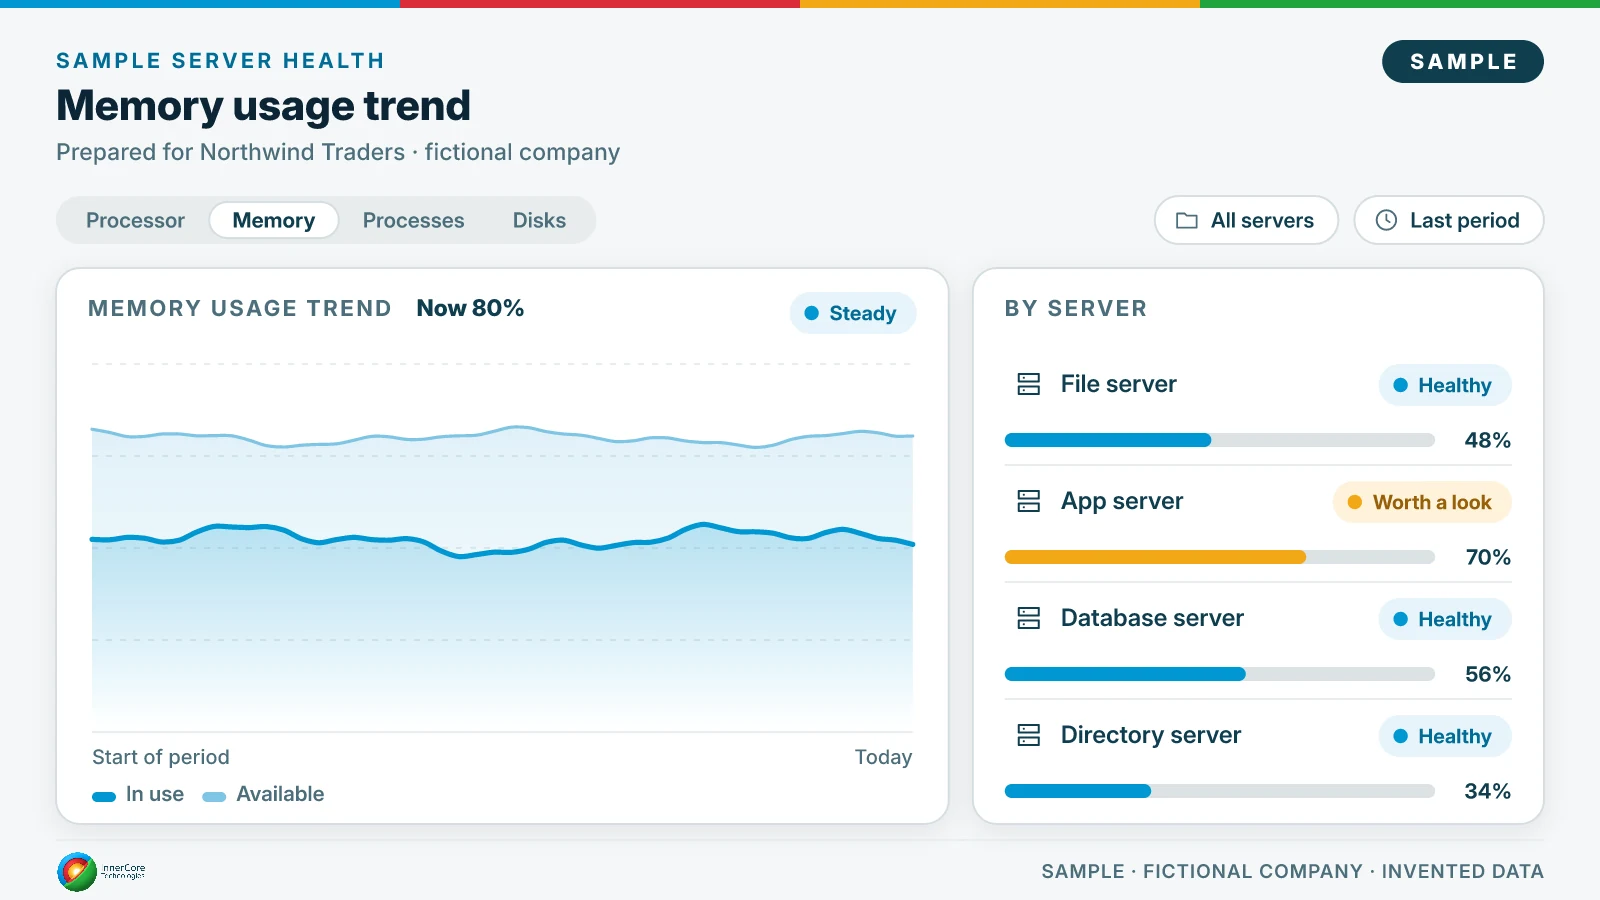
Task: Click the Directory server name
Action: tap(1151, 735)
